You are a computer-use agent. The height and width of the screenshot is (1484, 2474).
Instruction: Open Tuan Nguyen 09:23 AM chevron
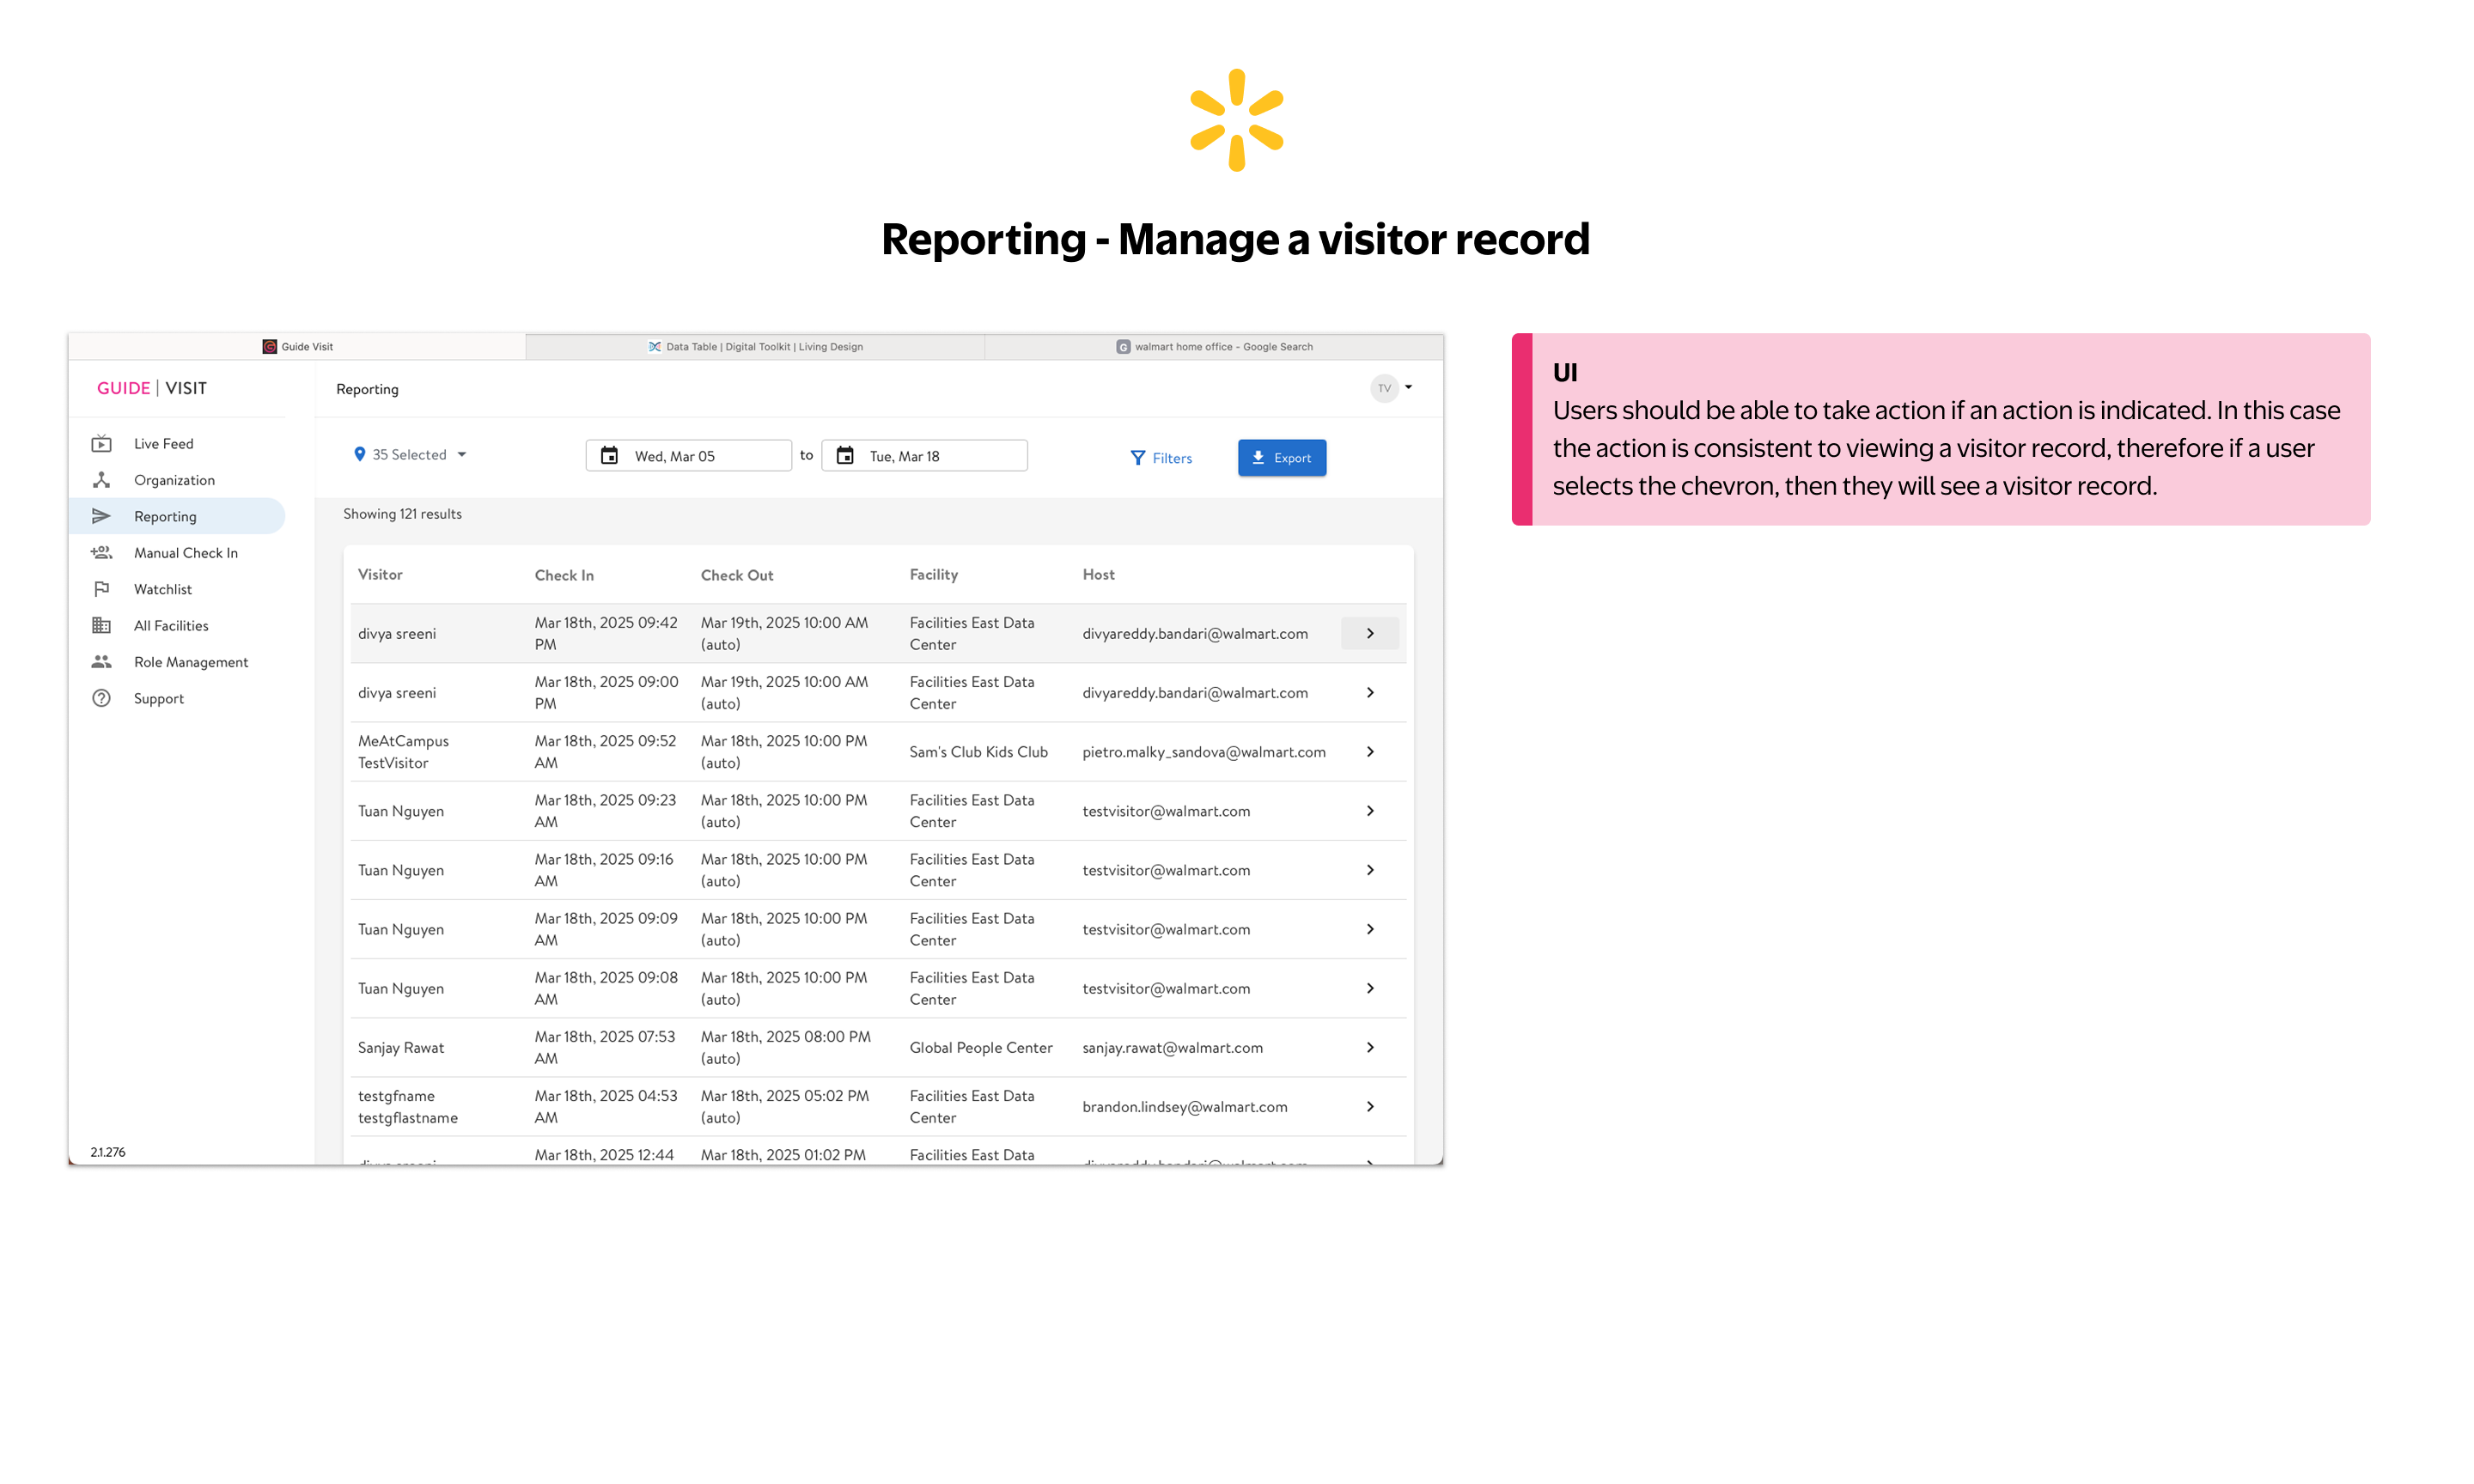tap(1370, 811)
